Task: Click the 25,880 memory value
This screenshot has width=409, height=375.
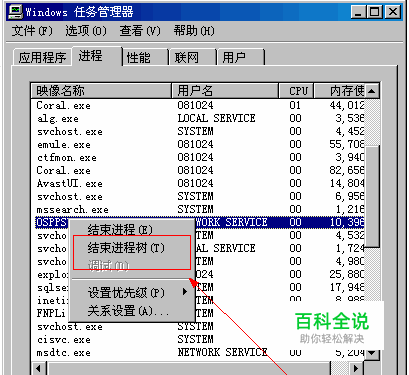Action: [x=347, y=274]
